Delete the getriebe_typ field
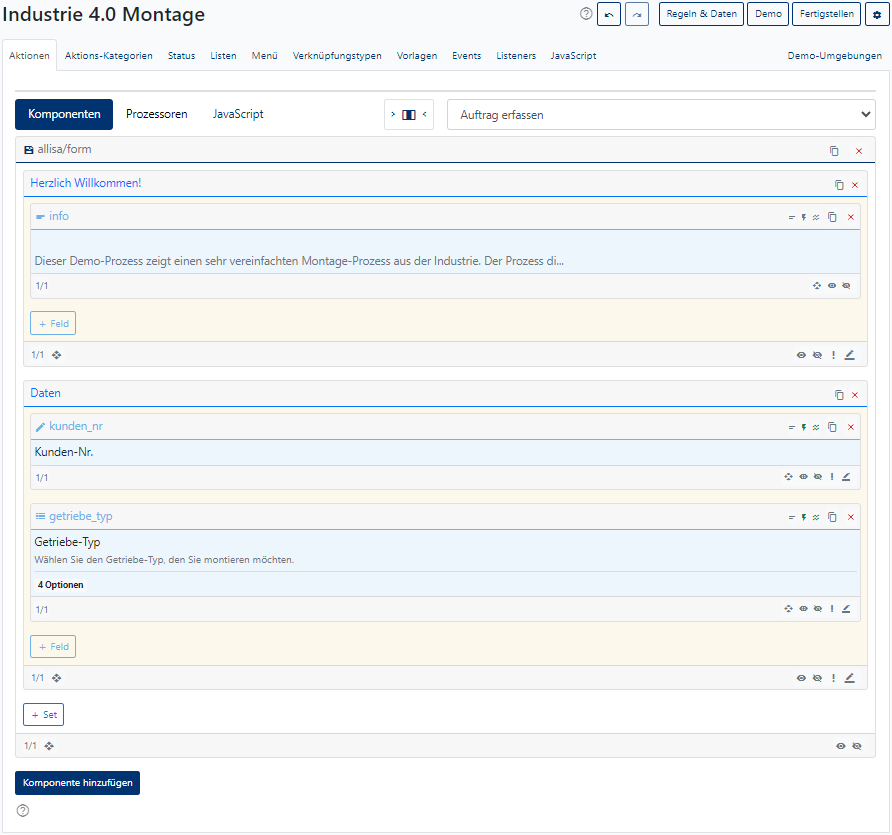 click(x=851, y=516)
